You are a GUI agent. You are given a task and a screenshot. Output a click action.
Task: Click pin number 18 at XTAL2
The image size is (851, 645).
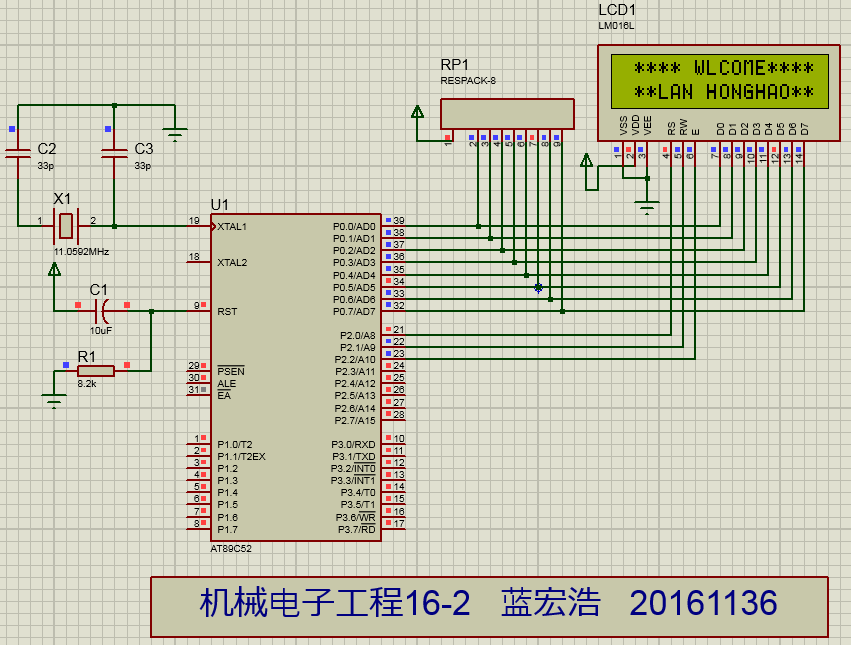coord(194,256)
